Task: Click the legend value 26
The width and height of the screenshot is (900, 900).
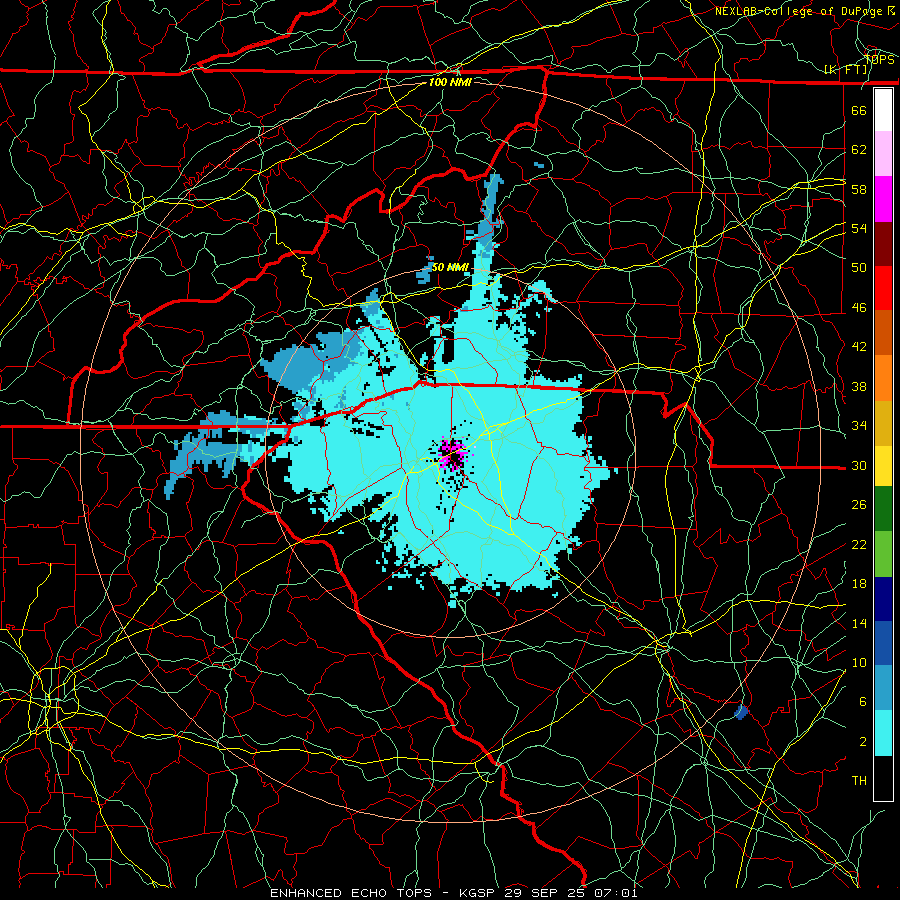Action: pos(859,505)
